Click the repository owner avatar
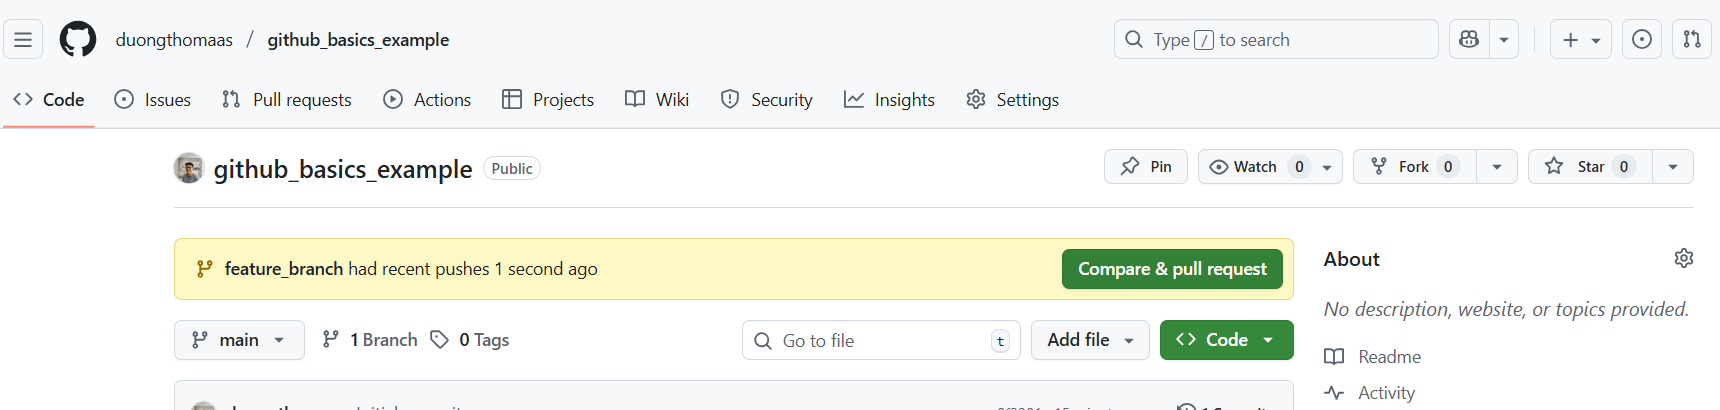The width and height of the screenshot is (1720, 410). click(189, 168)
